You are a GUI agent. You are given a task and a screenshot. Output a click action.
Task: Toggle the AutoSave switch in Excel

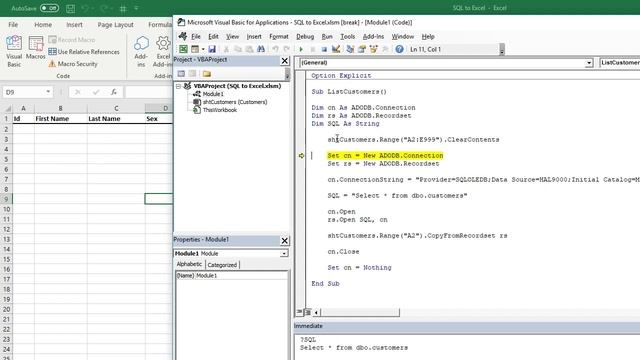49,8
